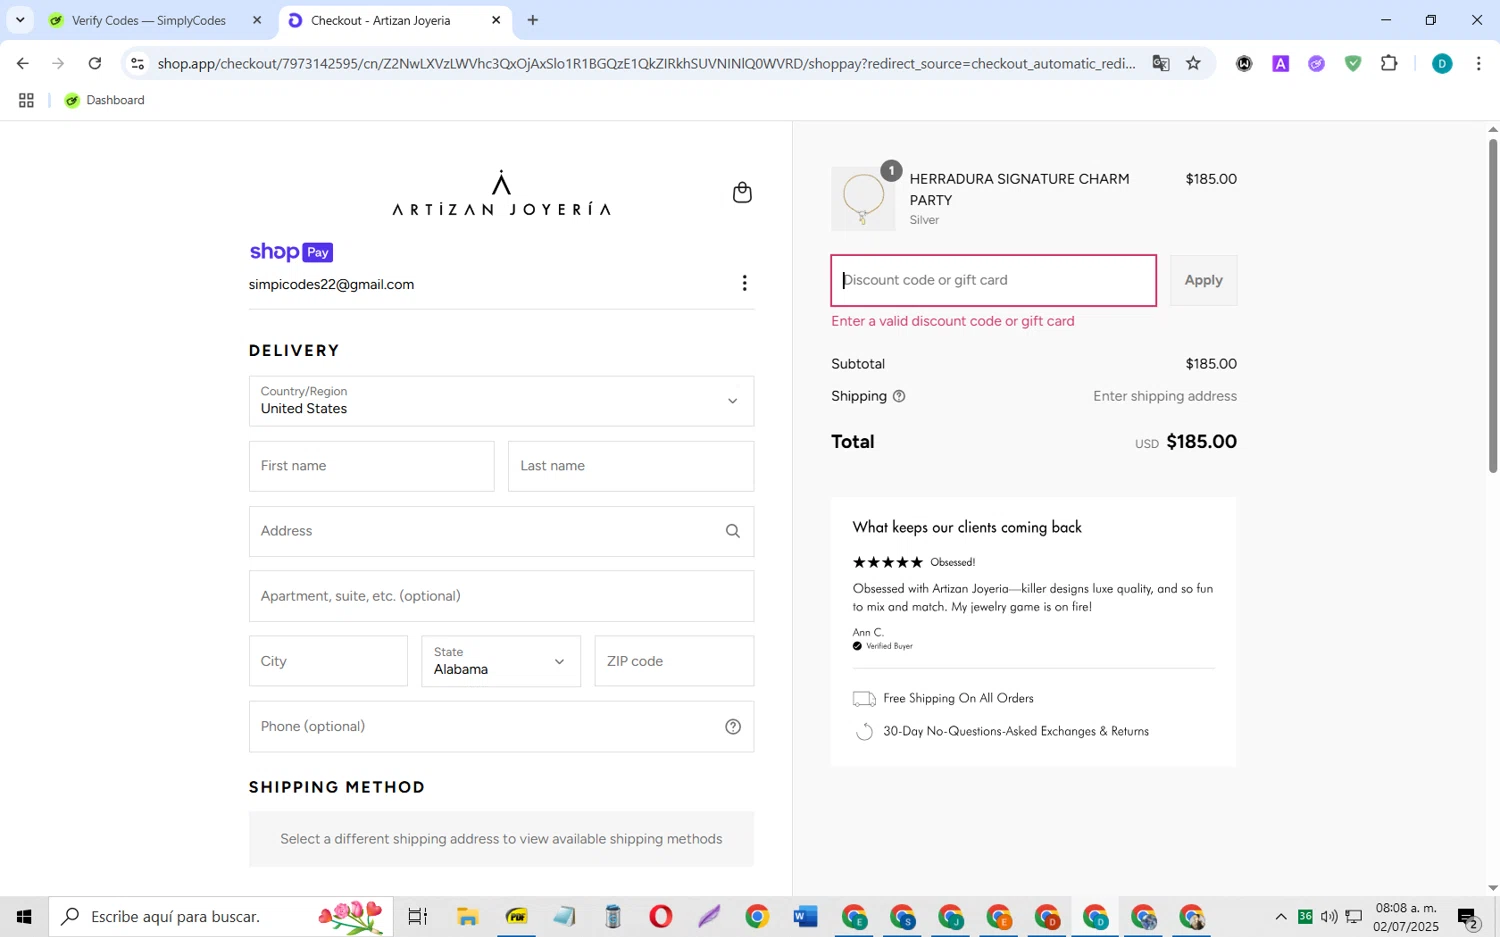Screen dimensions: 1500x937
Task: Open Microsoft Word from the taskbar
Action: (806, 917)
